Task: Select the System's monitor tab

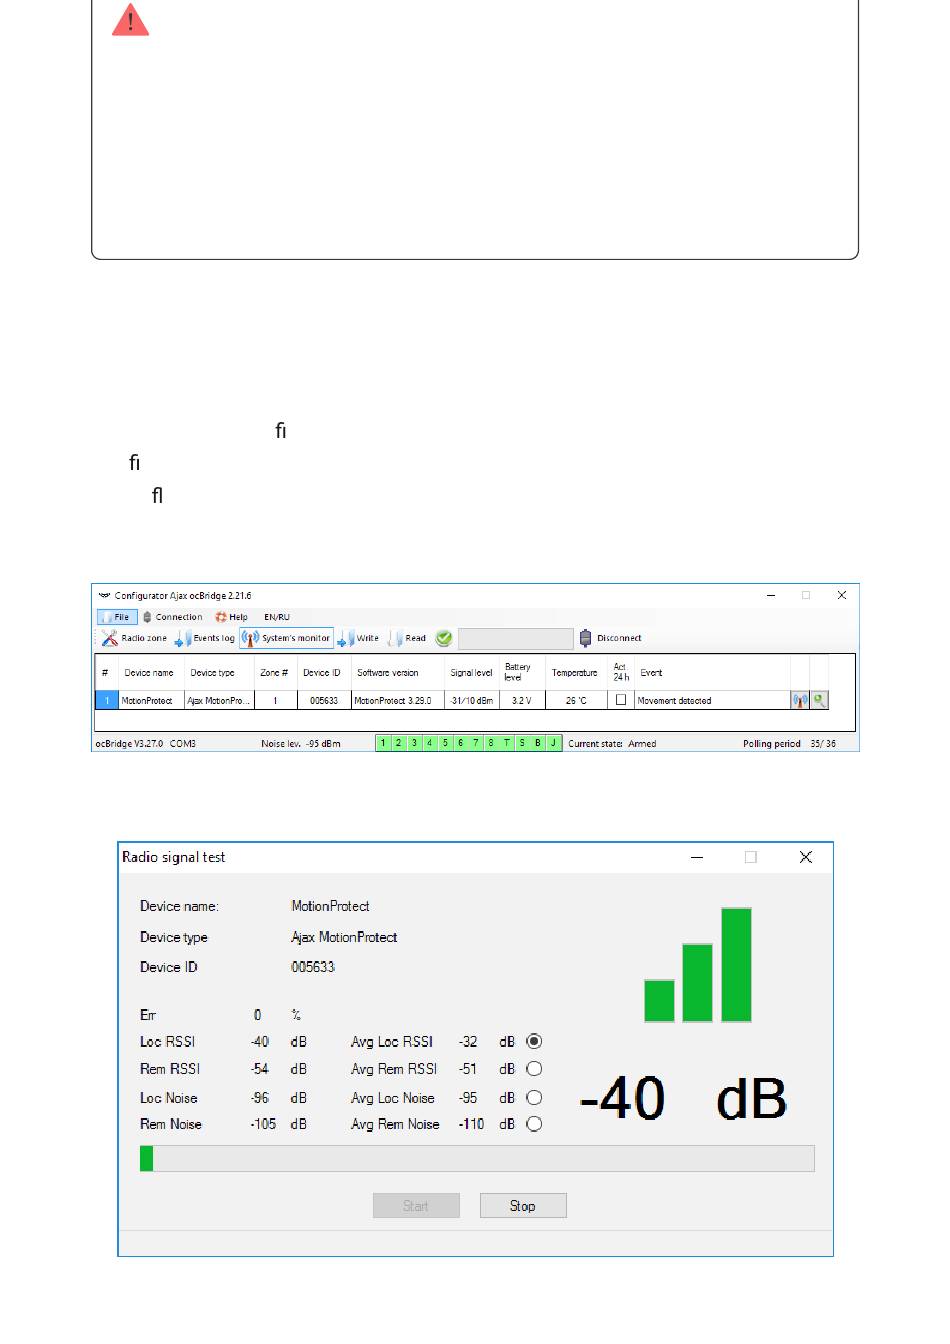Action: tap(286, 638)
